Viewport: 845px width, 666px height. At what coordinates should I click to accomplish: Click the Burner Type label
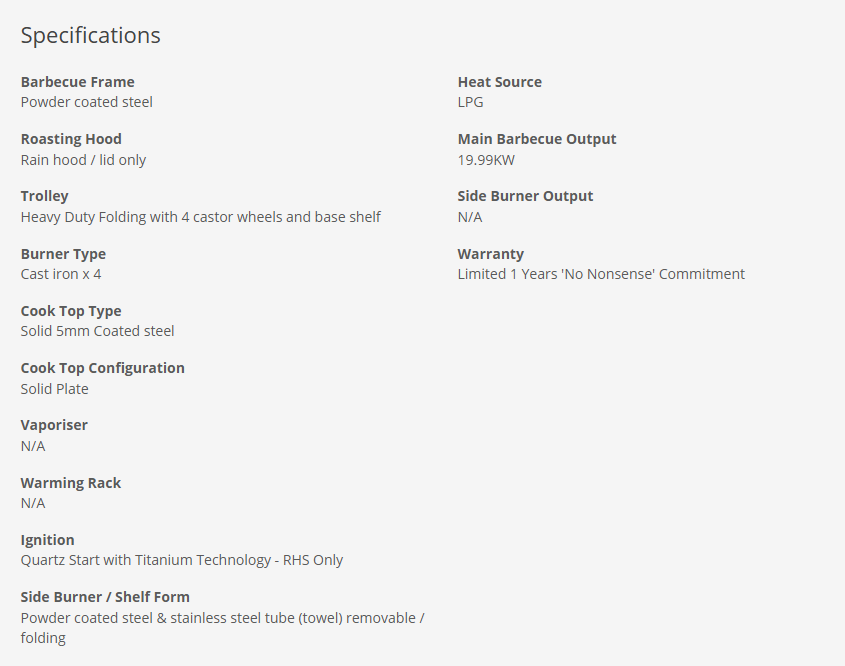pyautogui.click(x=63, y=254)
